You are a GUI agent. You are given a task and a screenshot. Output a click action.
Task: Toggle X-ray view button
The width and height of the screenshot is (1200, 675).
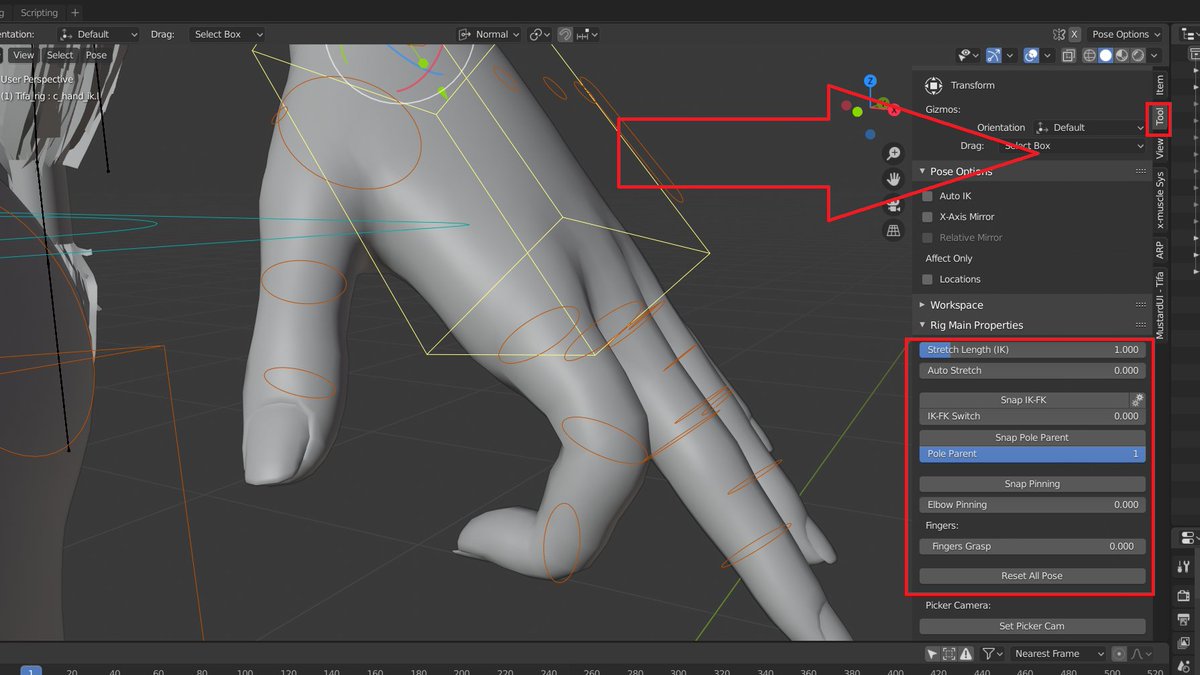click(x=1068, y=56)
